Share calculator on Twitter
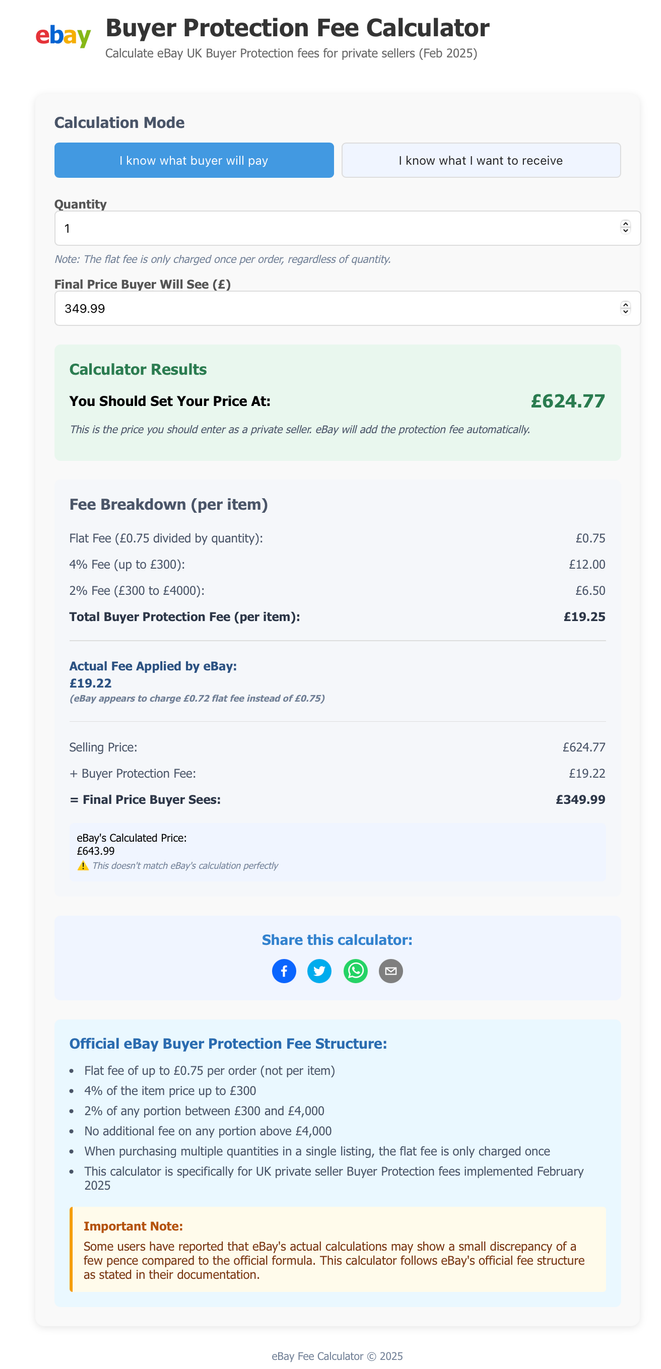Image resolution: width=661 pixels, height=1369 pixels. click(319, 971)
